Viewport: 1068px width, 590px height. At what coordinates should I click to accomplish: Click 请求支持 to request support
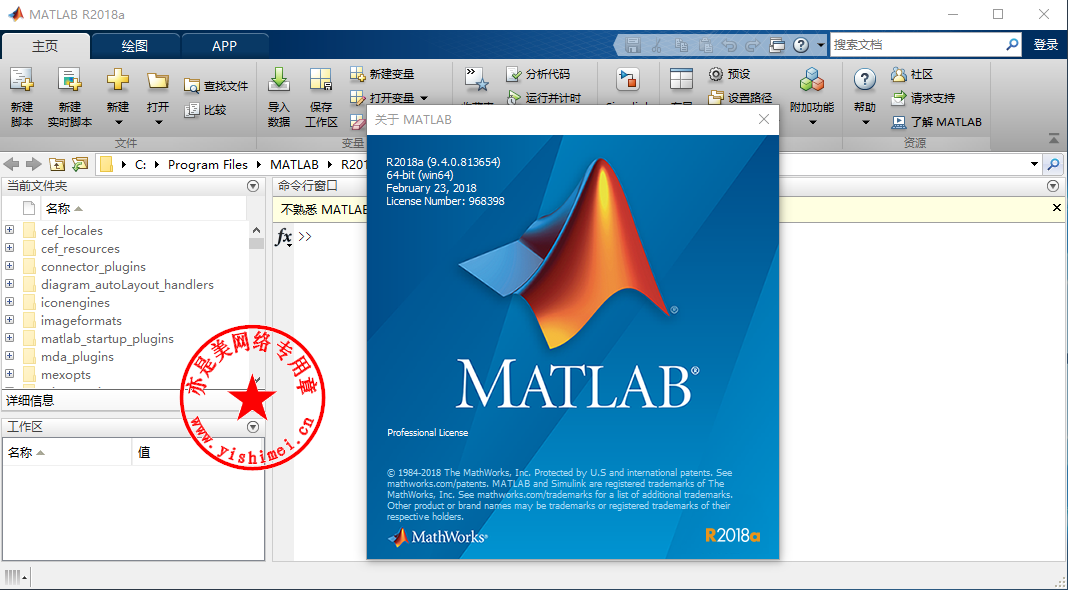(x=923, y=98)
